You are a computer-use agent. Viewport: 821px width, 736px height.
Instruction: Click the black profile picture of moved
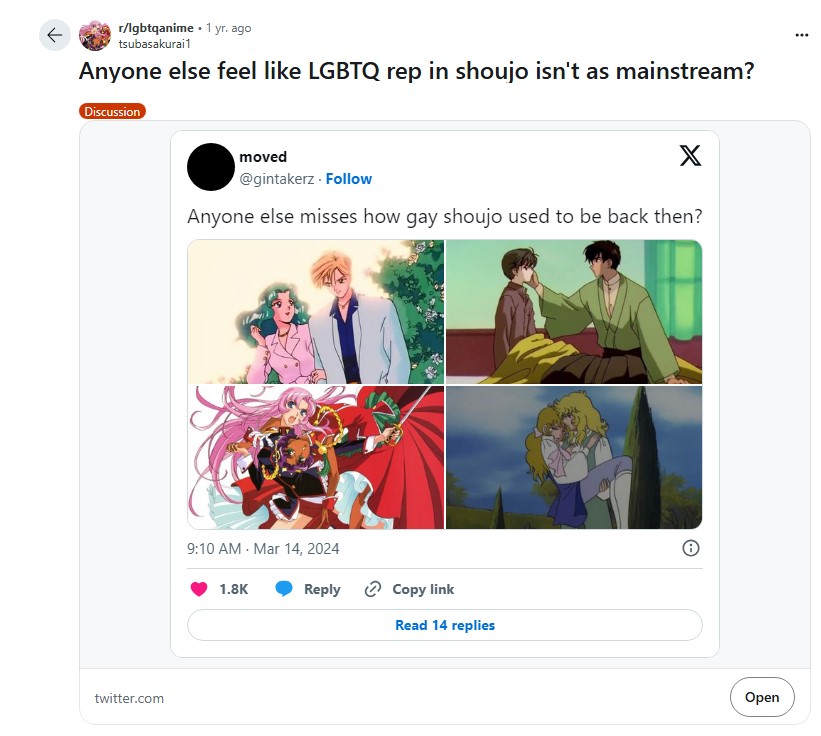(210, 167)
